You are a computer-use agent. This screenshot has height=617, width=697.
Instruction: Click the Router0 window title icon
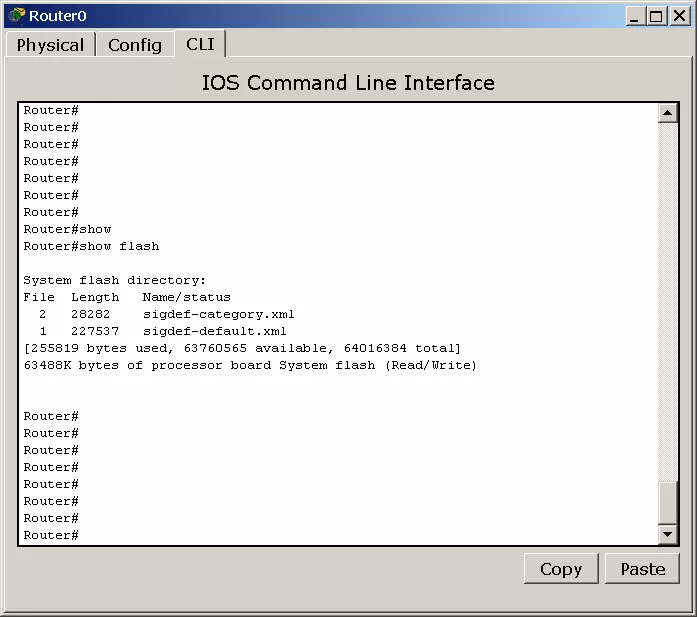16,15
